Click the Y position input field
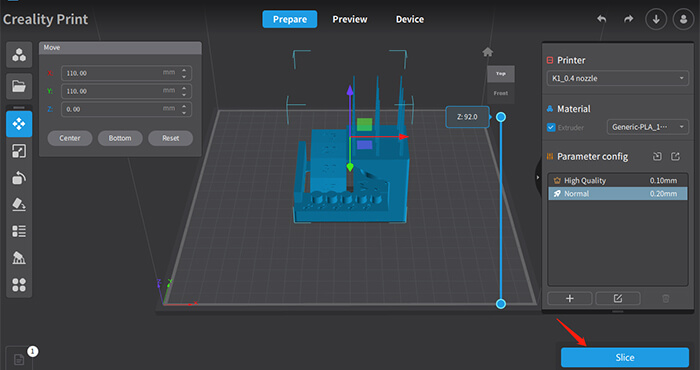 point(126,91)
